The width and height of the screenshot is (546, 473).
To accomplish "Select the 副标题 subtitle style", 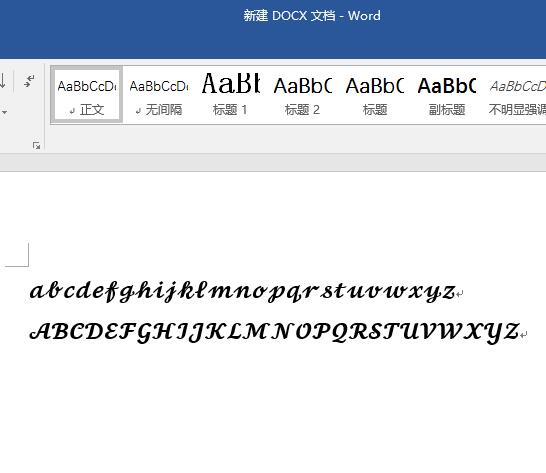I will (x=447, y=95).
